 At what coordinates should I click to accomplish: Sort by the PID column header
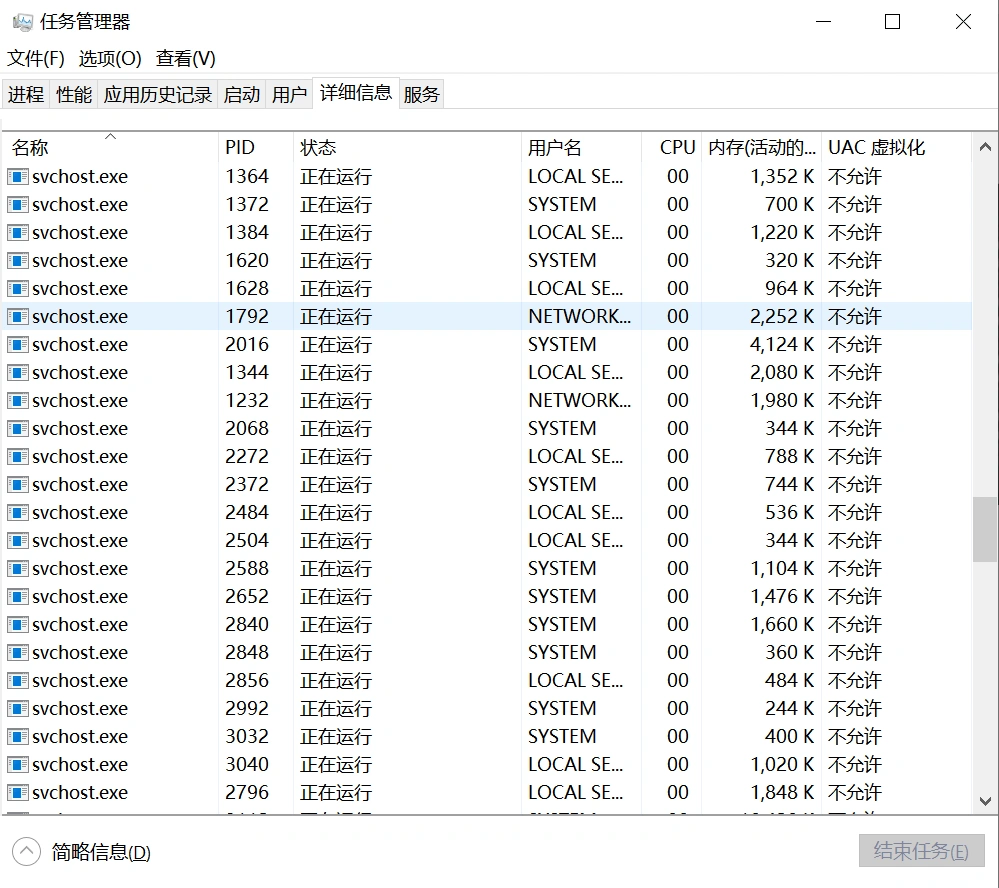click(x=255, y=147)
